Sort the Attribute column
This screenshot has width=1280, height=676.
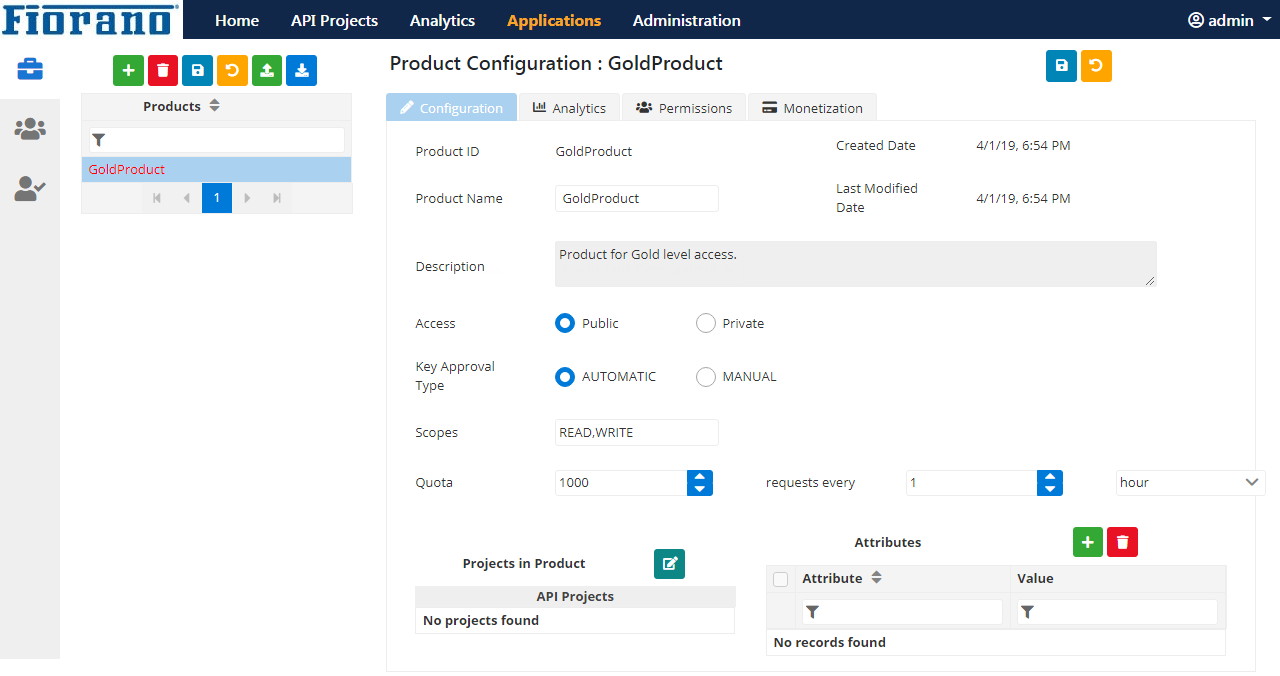point(877,578)
